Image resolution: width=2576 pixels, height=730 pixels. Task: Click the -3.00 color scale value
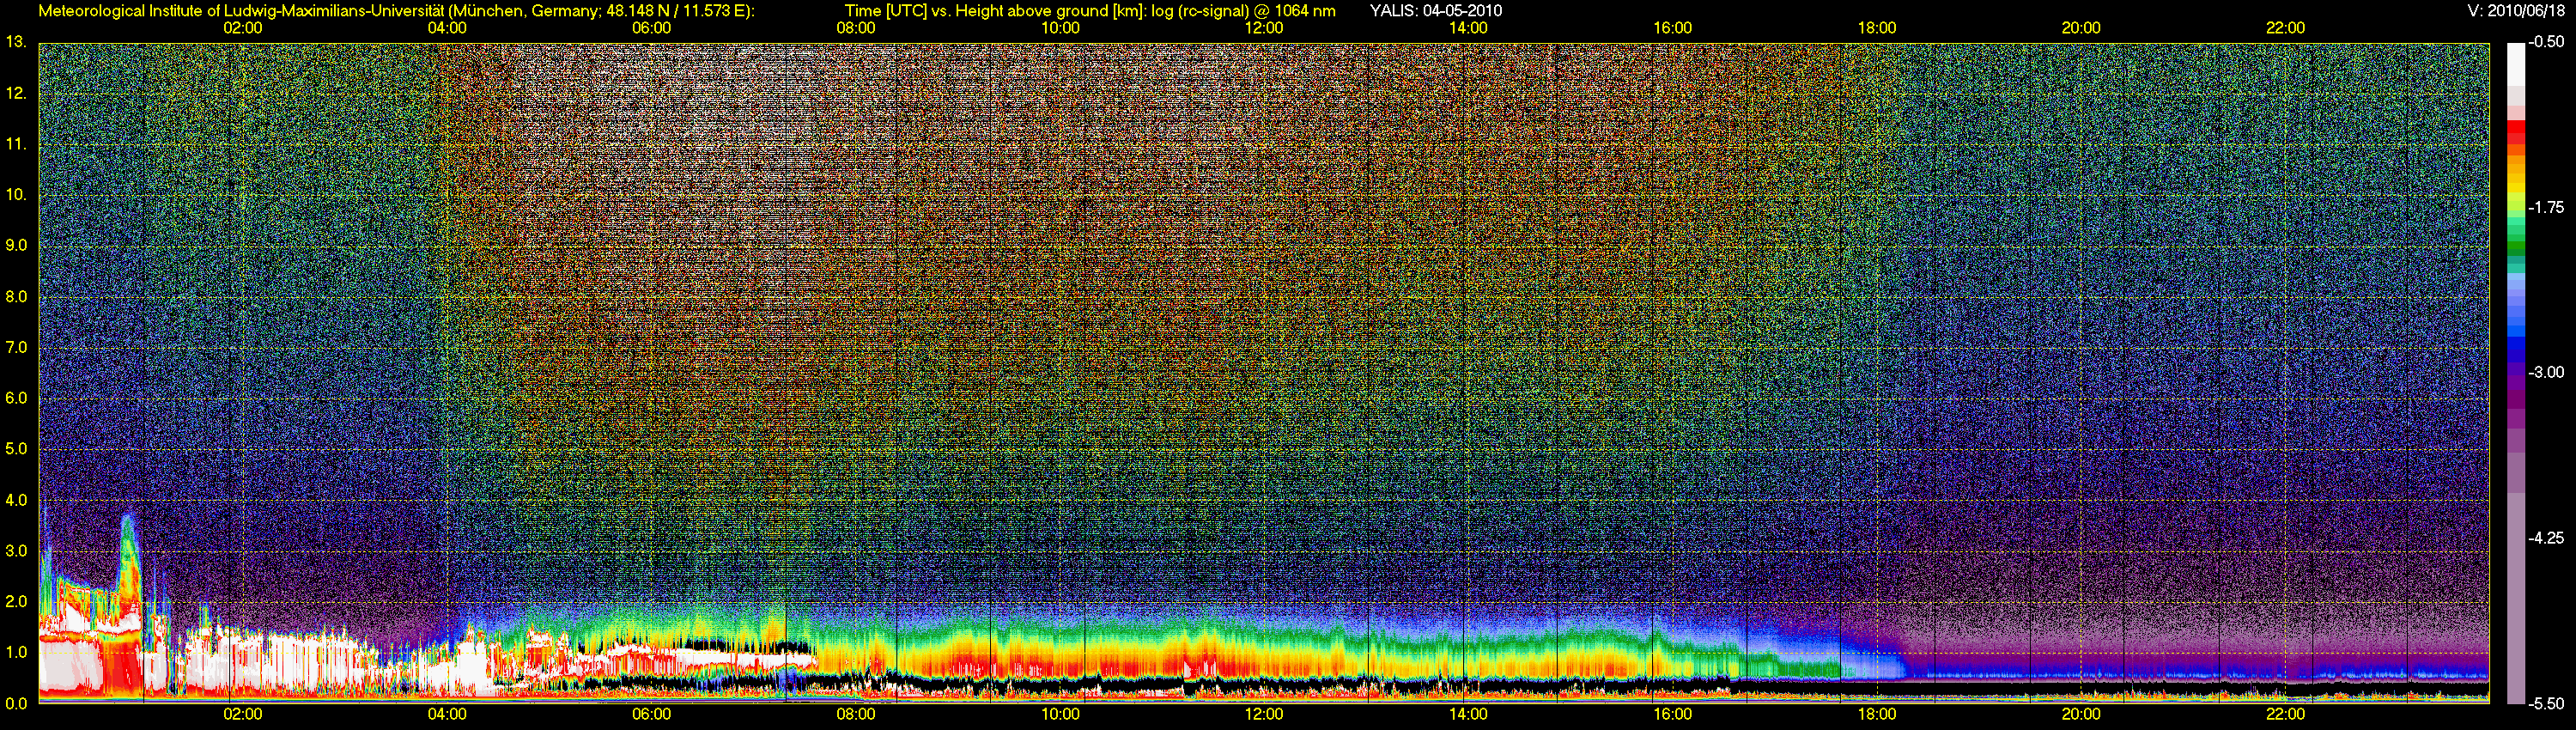tap(2547, 373)
